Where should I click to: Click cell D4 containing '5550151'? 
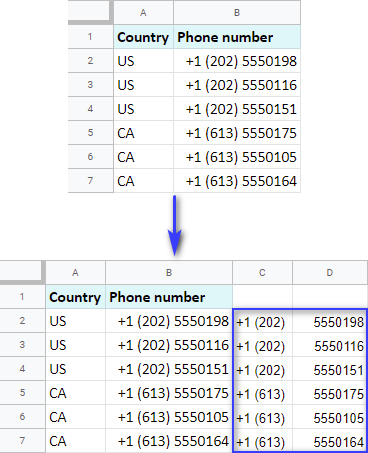click(x=330, y=369)
